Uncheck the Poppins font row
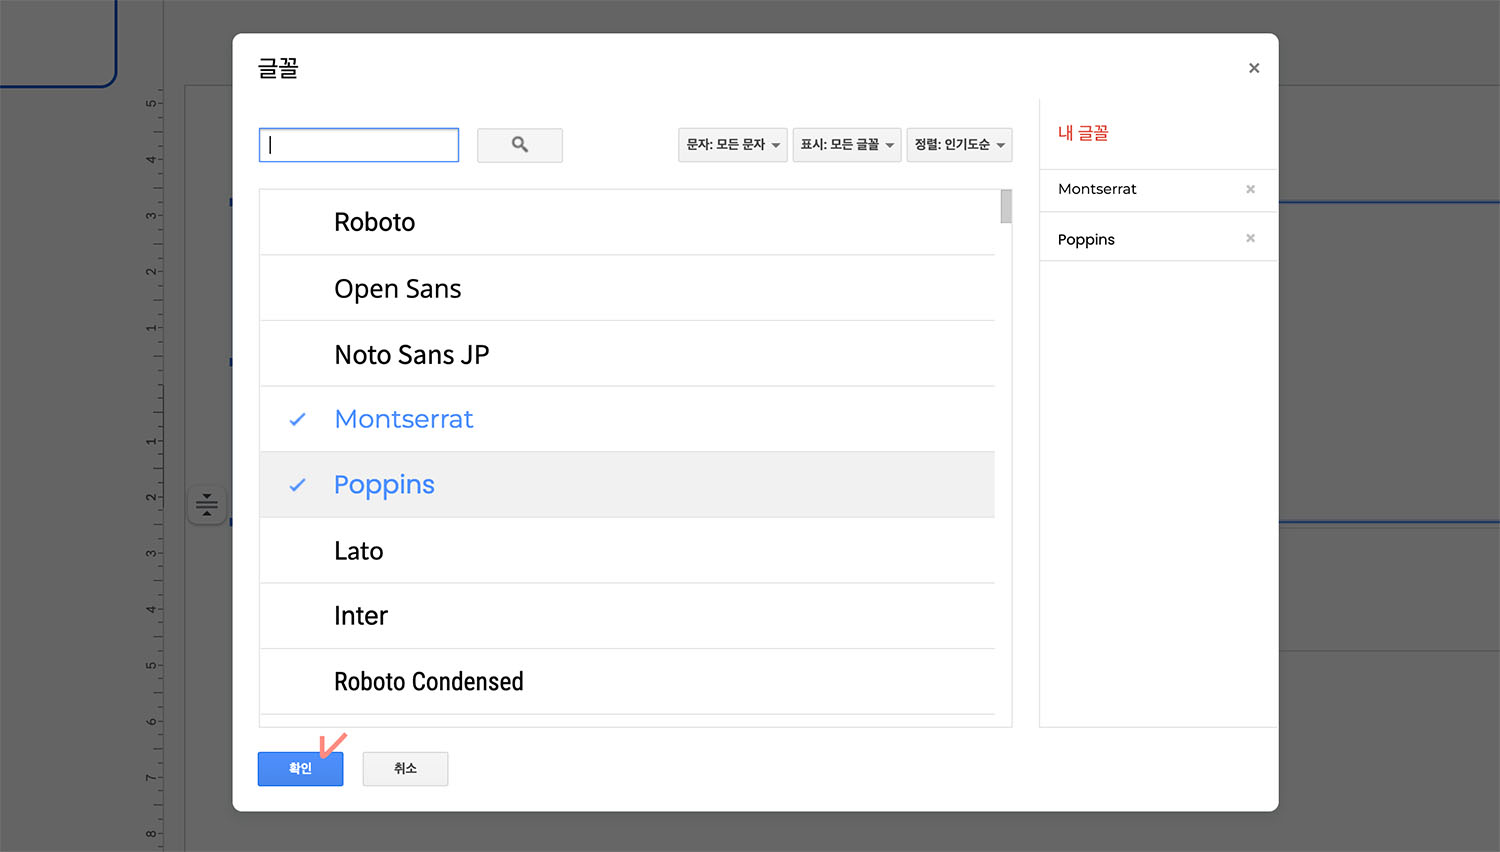Screen dimensions: 1500x852 click(627, 485)
